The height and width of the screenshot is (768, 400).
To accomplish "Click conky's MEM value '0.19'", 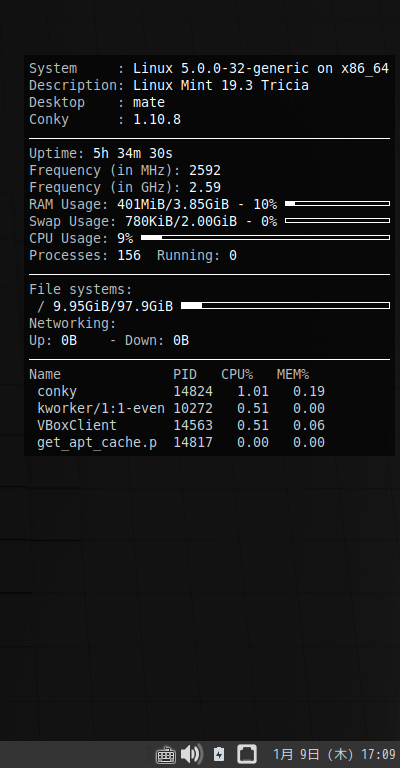I will coord(309,392).
